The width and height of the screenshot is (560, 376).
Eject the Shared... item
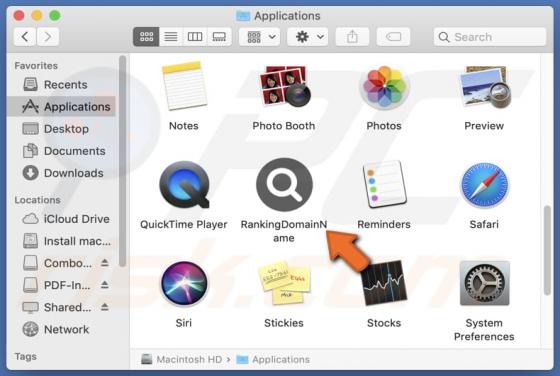coord(105,307)
